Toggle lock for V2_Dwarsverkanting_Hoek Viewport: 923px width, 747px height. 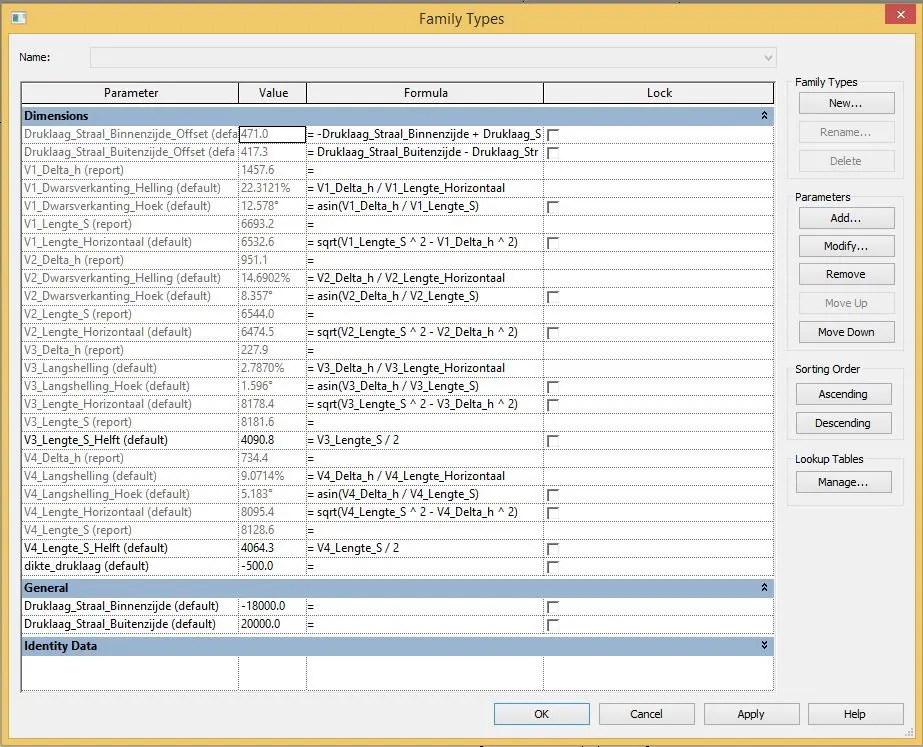point(553,297)
